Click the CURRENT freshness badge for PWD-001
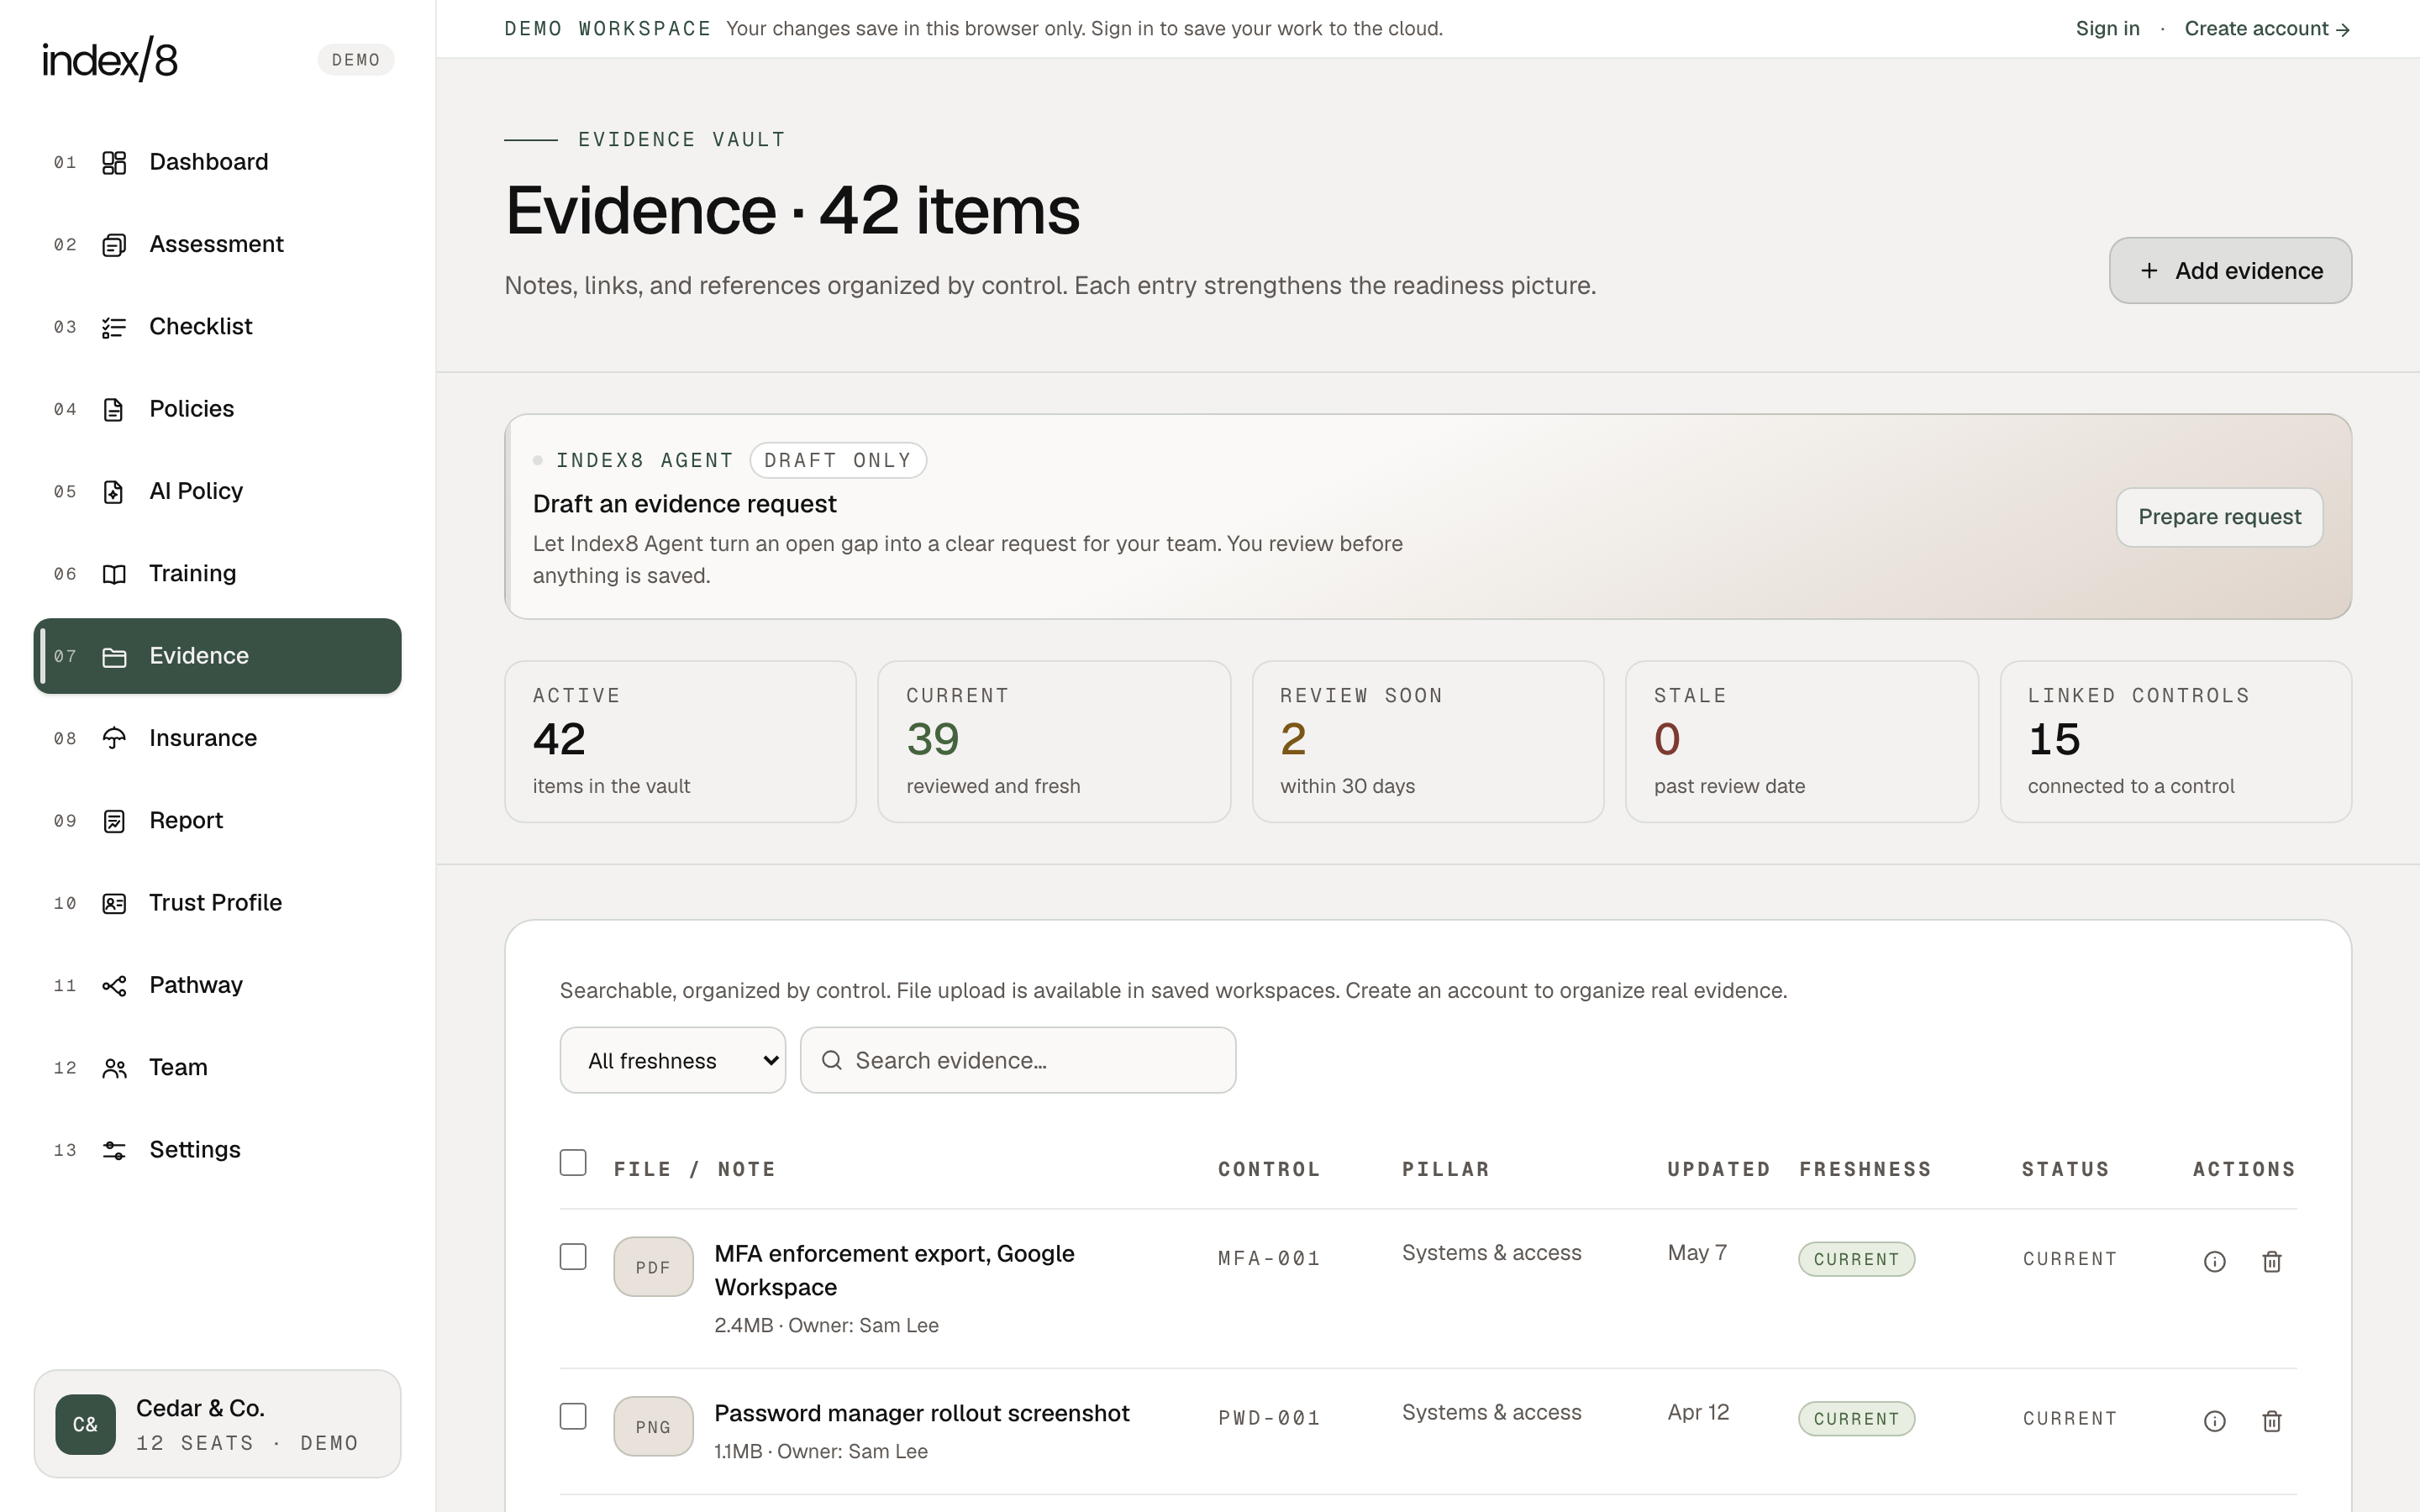The height and width of the screenshot is (1512, 2420). pyautogui.click(x=1856, y=1419)
